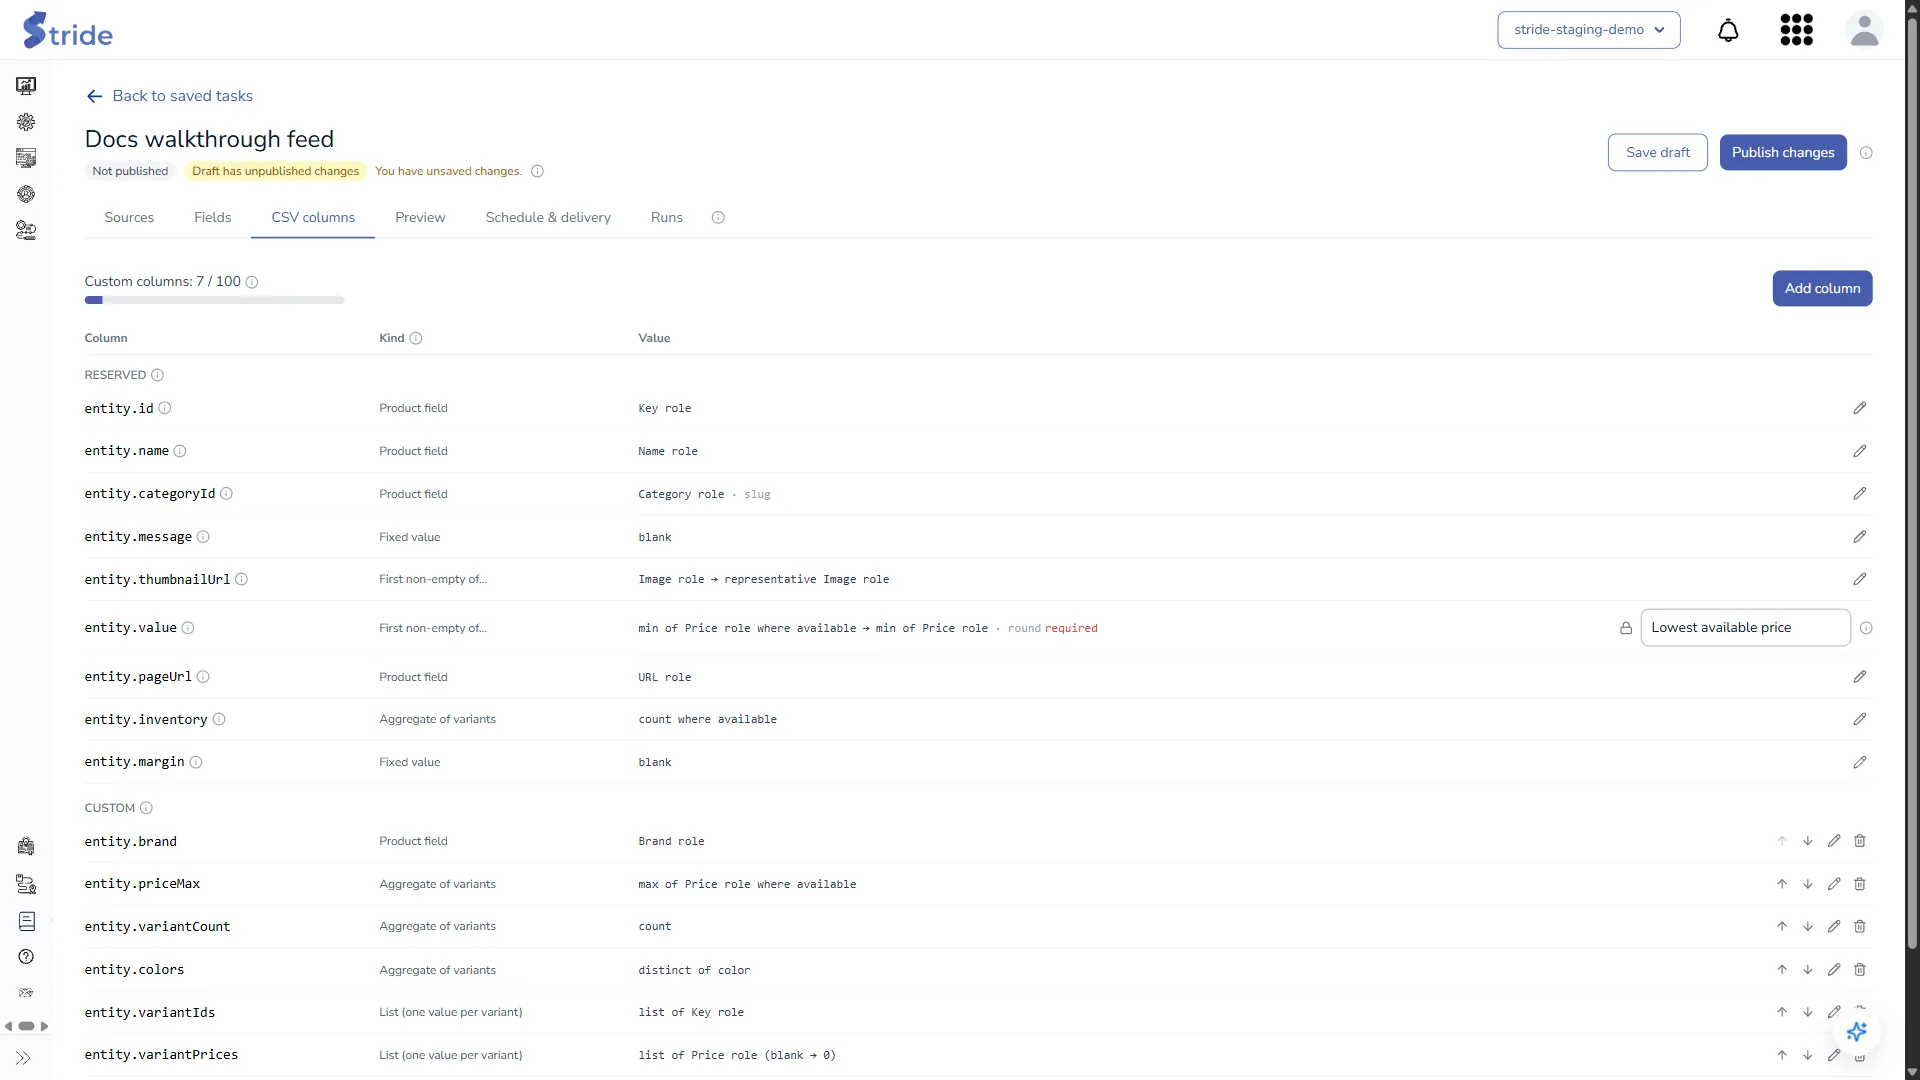
Task: Open the Schedule & delivery tab
Action: pyautogui.click(x=548, y=217)
